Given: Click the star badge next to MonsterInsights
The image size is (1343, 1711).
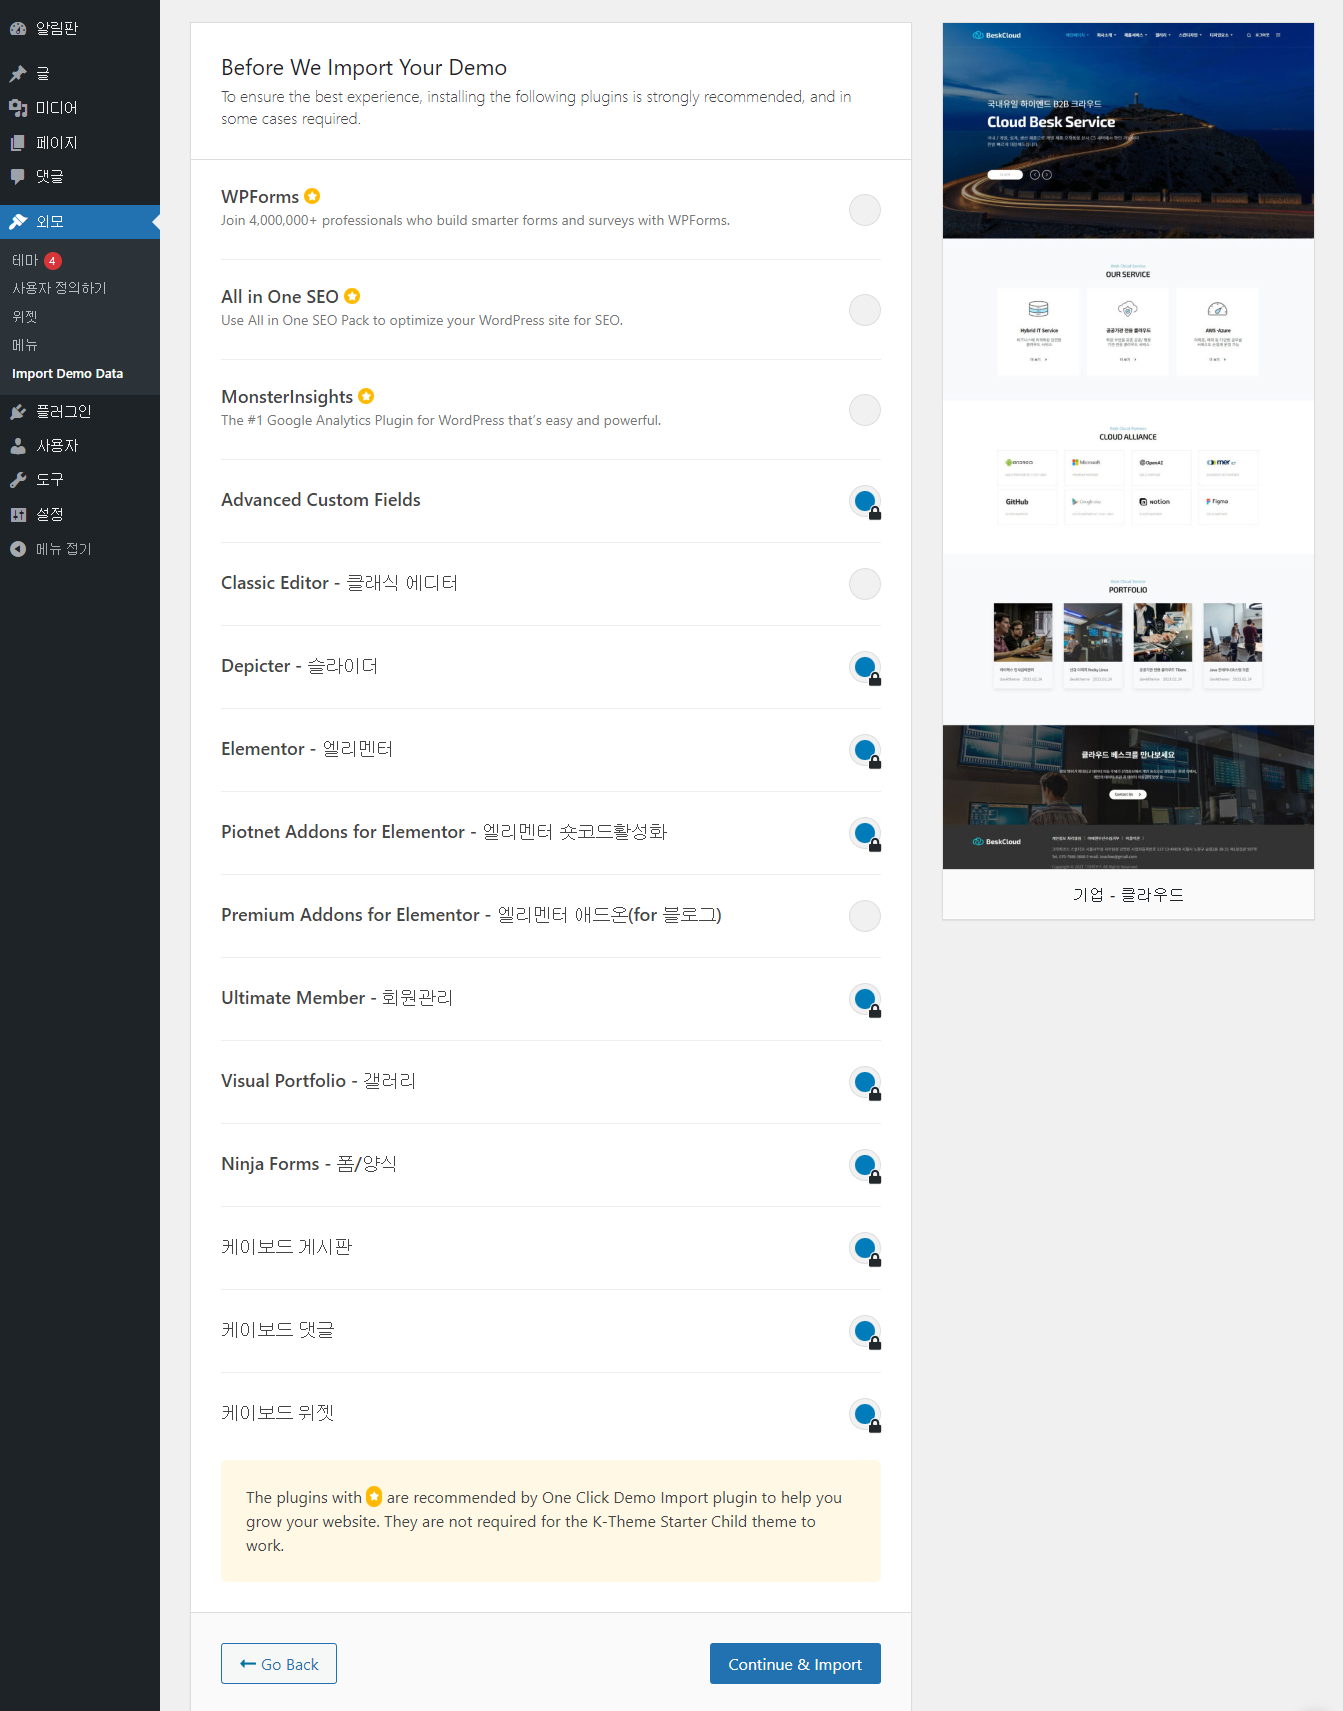Looking at the screenshot, I should [366, 396].
